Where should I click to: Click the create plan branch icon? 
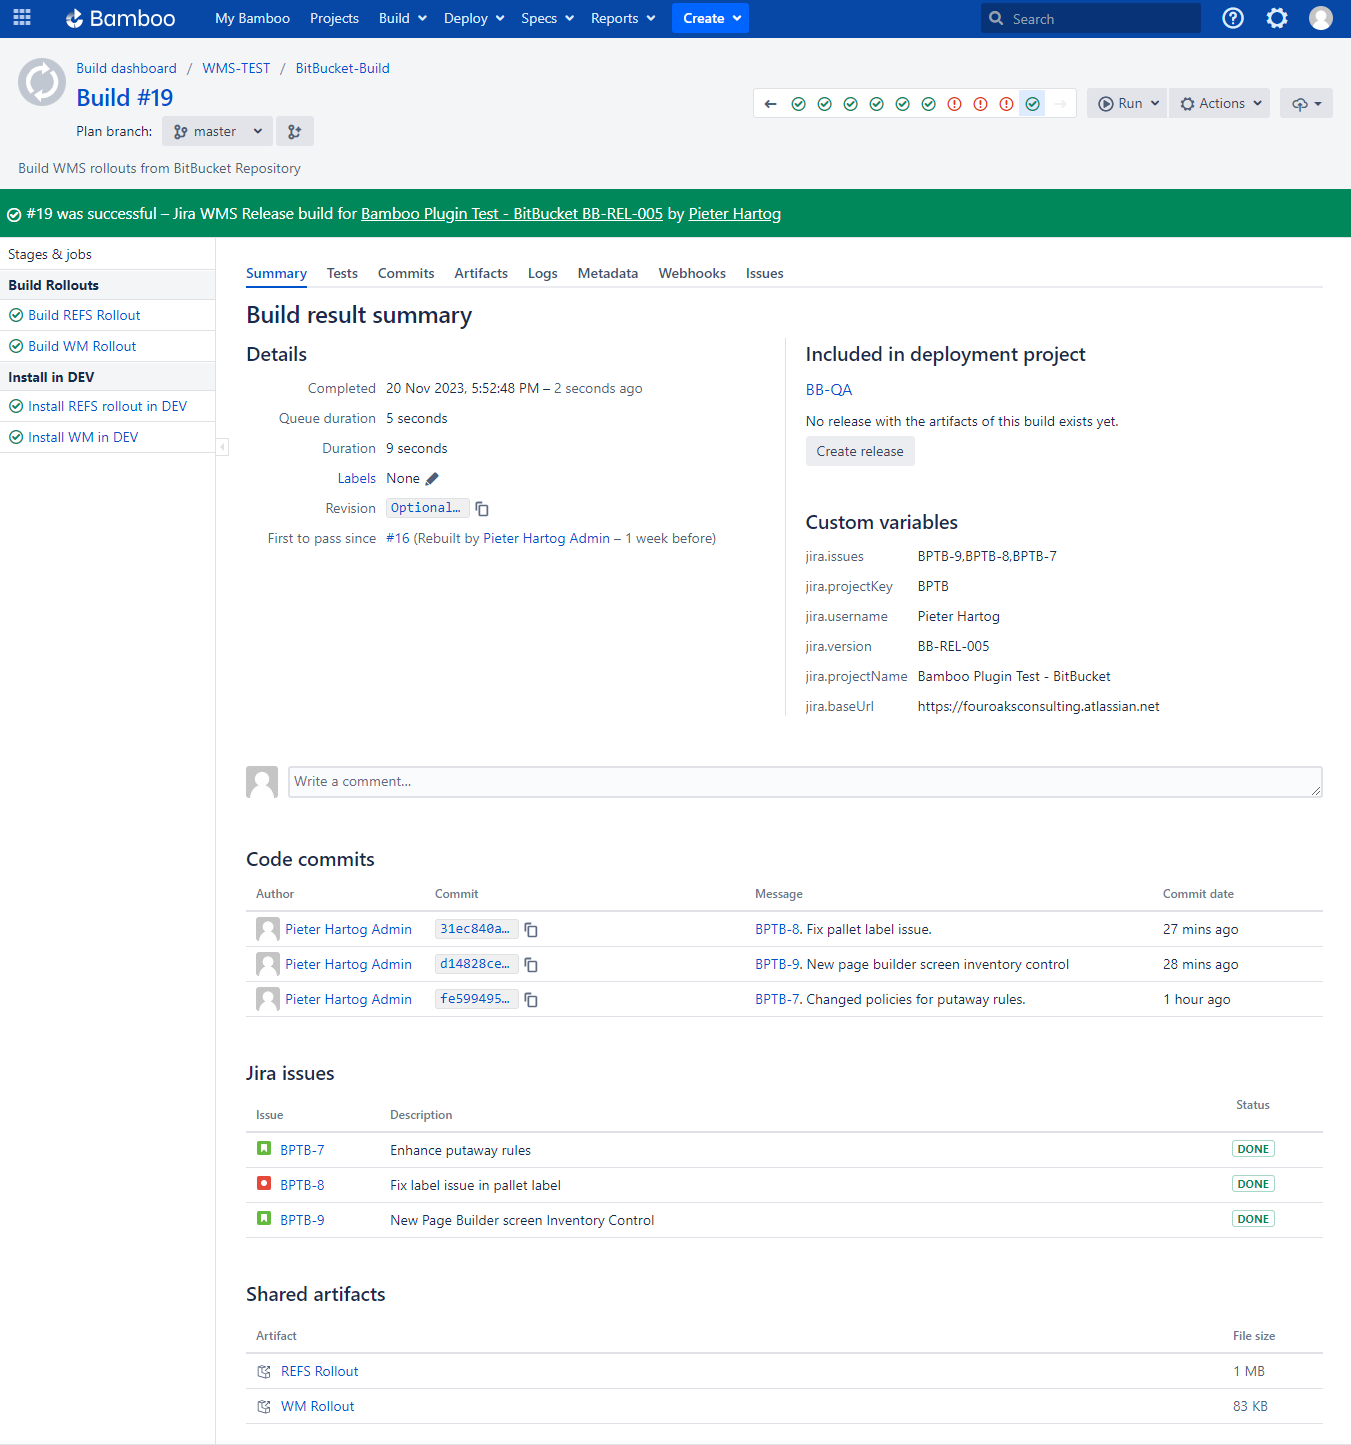(x=295, y=131)
